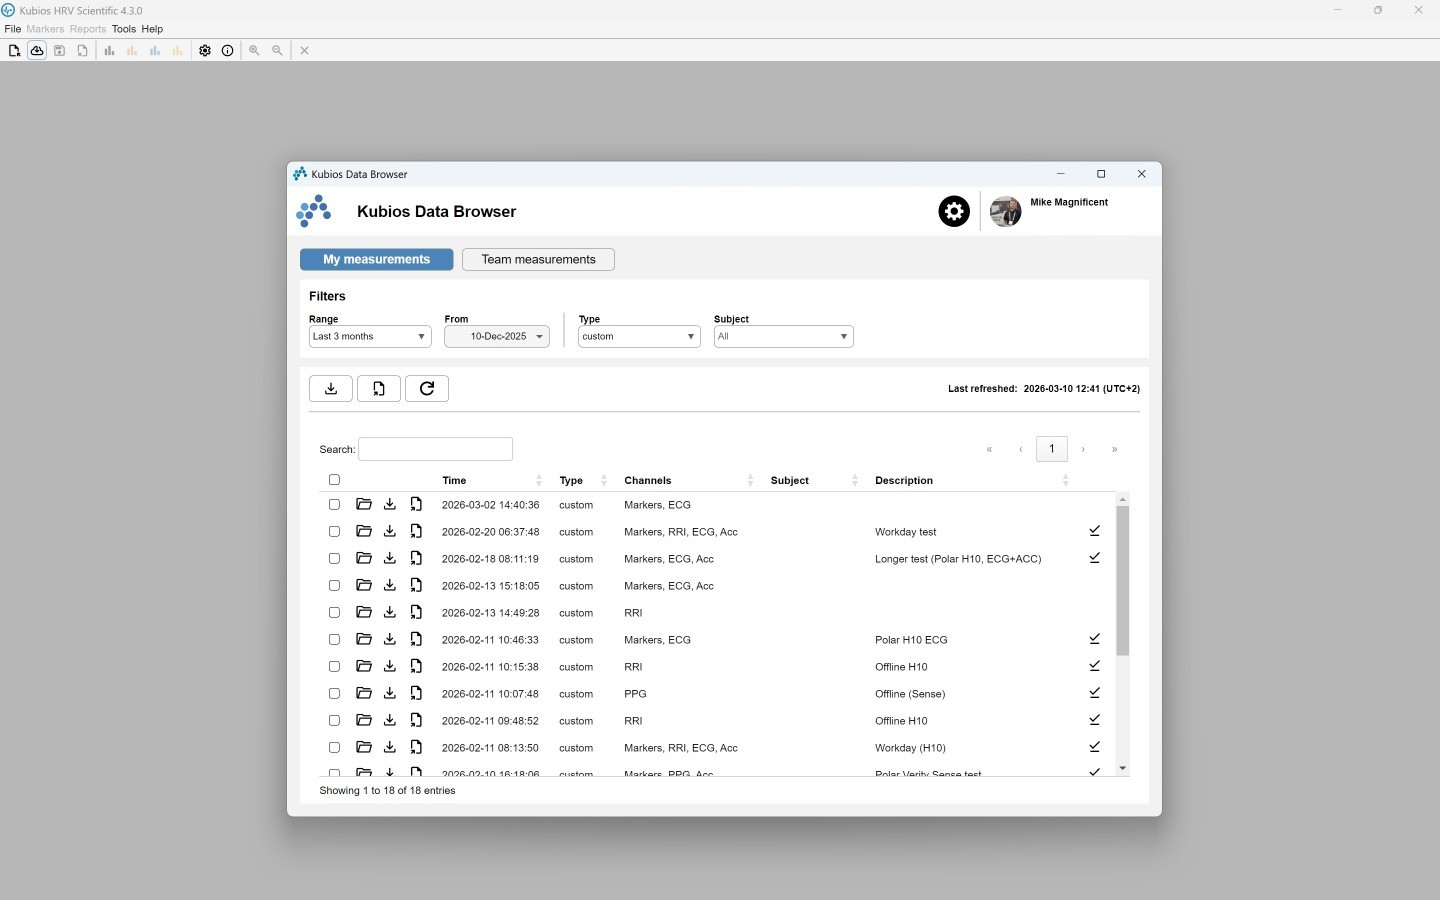Check the box for the Workday test row
Image resolution: width=1440 pixels, height=900 pixels.
[334, 532]
